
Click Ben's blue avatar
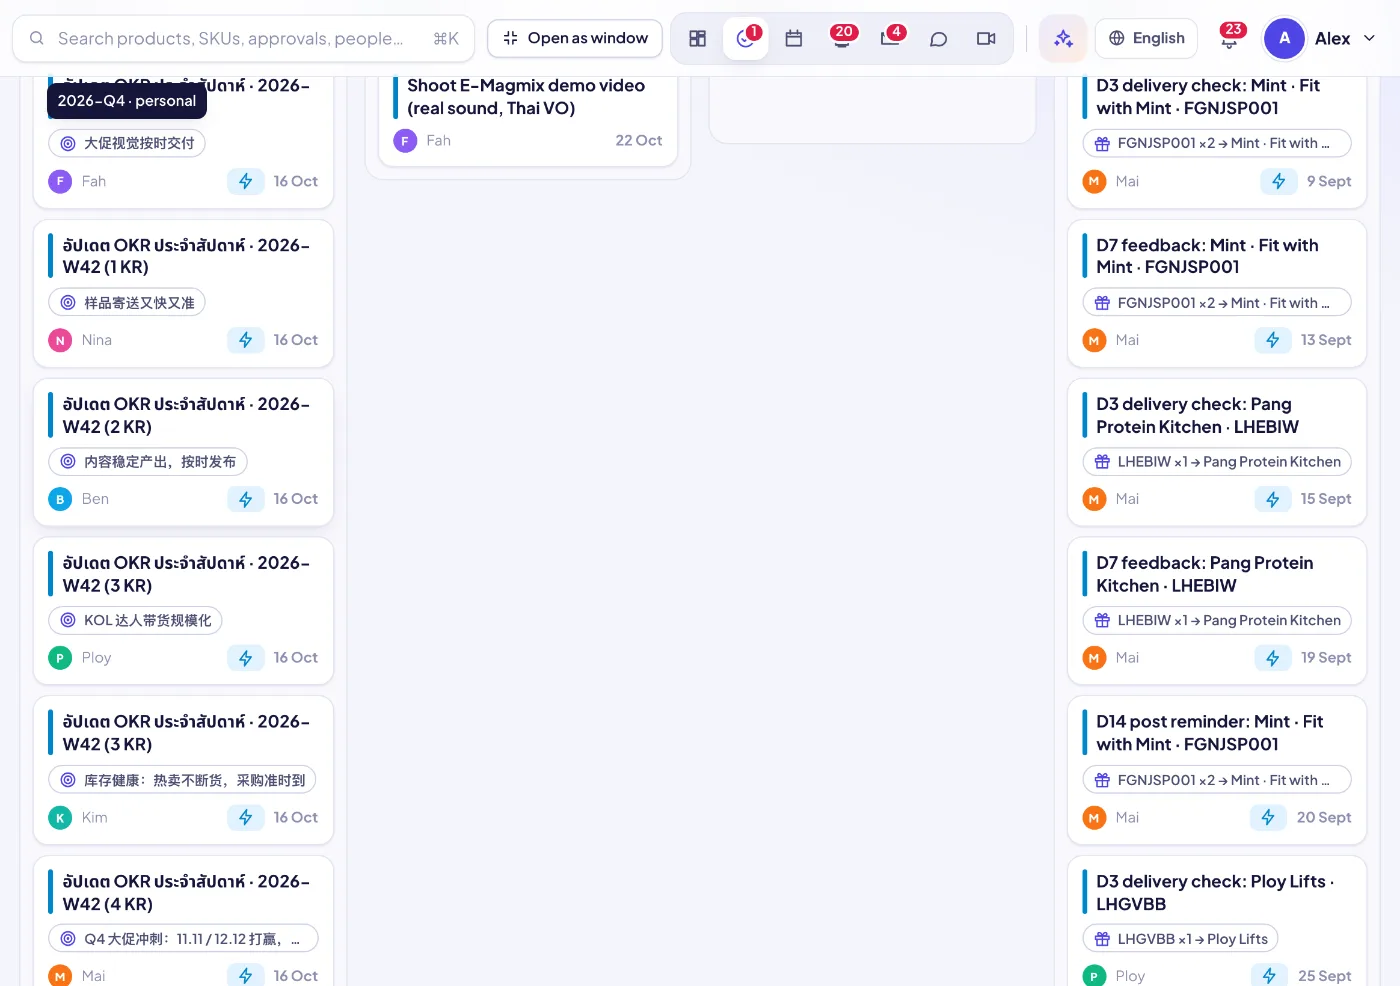click(x=60, y=499)
